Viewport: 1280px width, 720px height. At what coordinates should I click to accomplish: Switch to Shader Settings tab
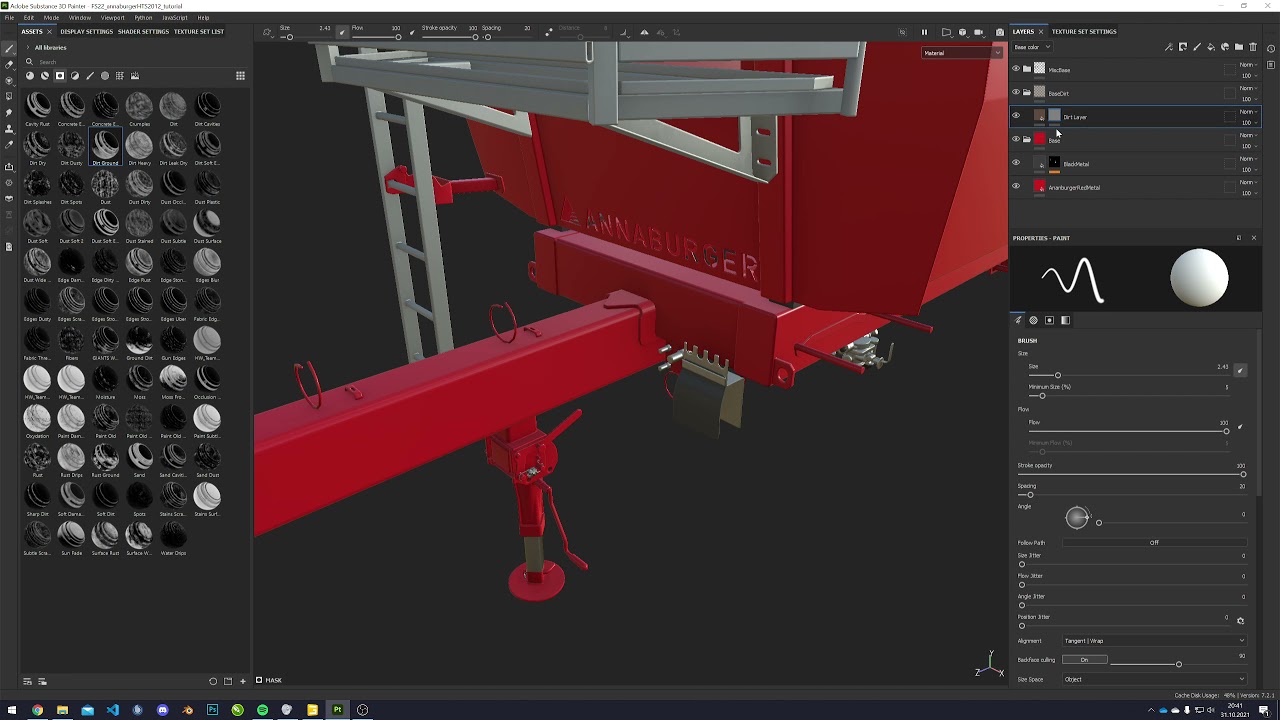point(143,32)
